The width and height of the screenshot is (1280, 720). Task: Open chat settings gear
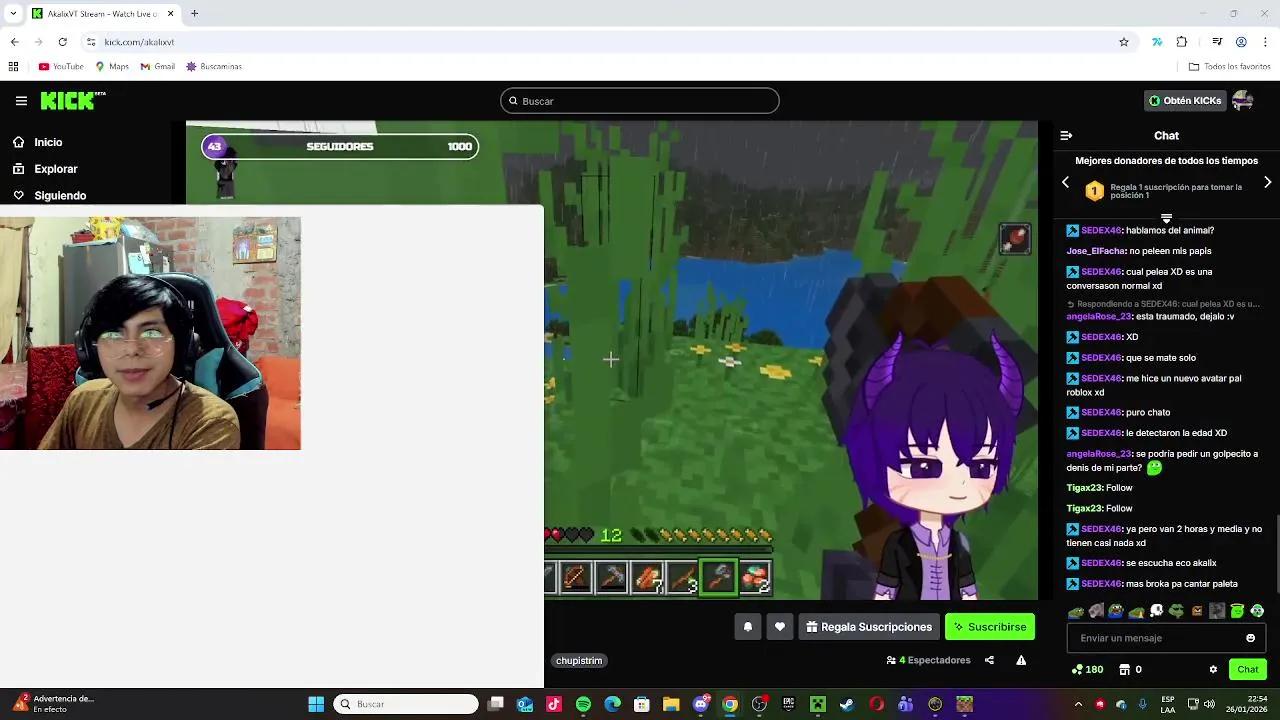pos(1213,669)
